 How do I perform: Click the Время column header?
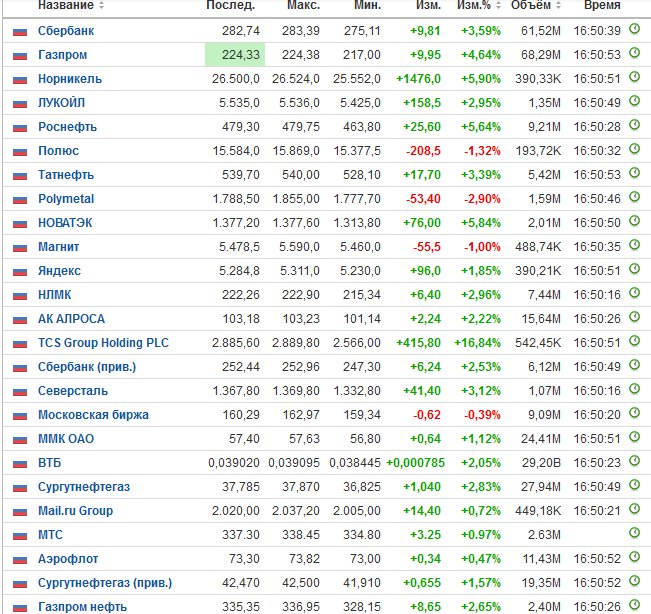click(602, 5)
